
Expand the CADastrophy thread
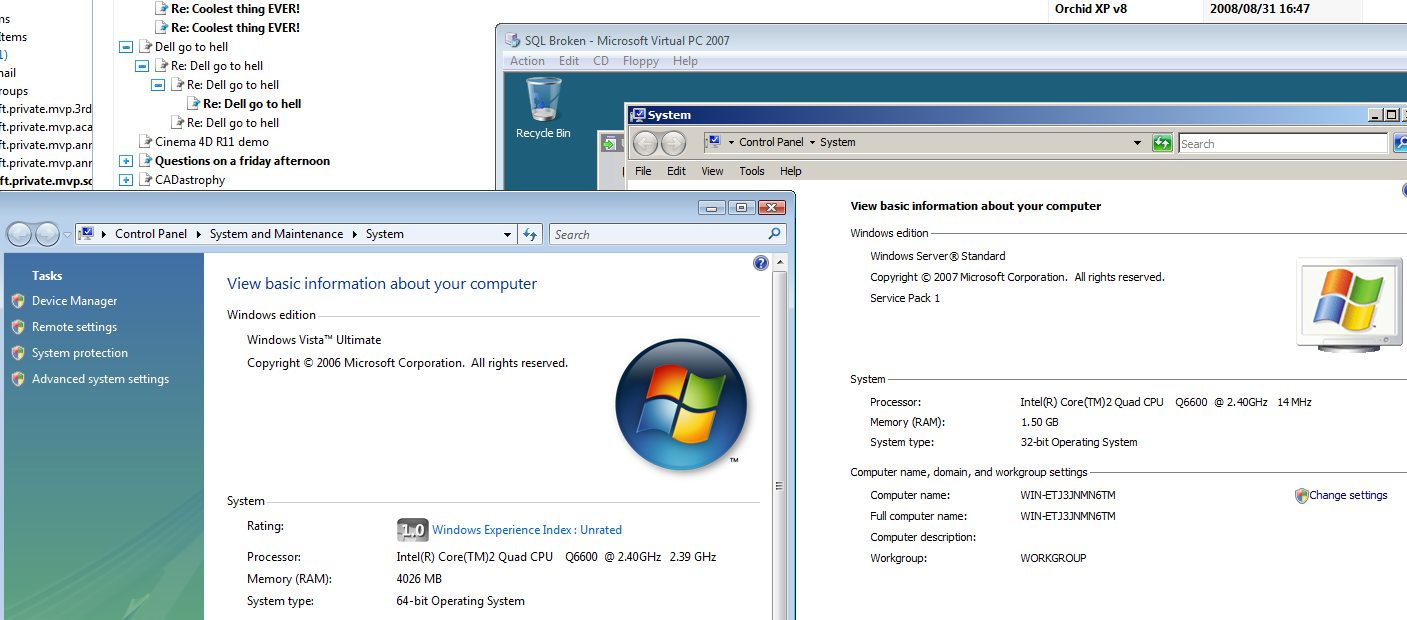(126, 180)
